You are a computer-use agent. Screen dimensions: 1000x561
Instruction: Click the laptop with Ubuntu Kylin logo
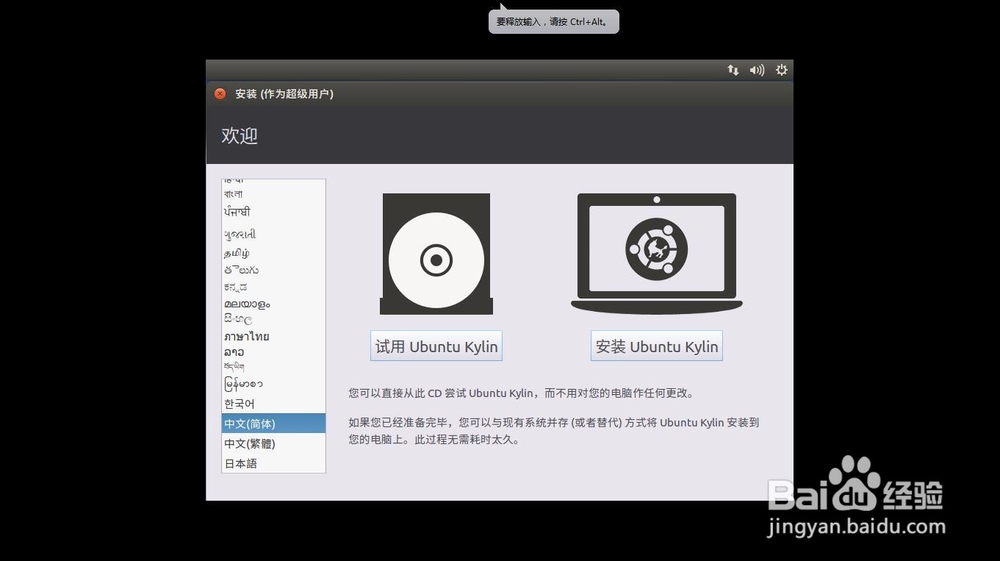click(x=656, y=254)
